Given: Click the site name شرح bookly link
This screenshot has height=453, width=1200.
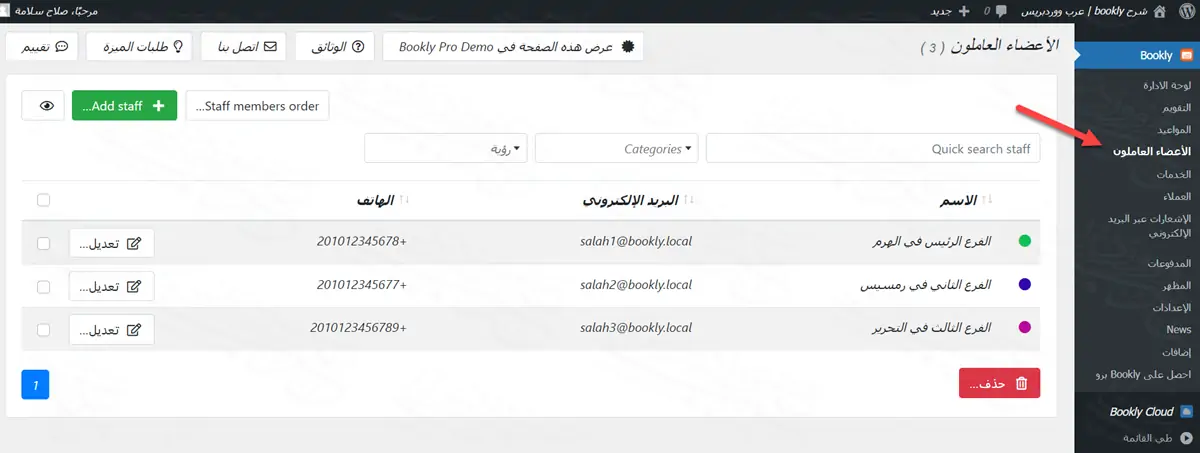Looking at the screenshot, I should pos(1085,11).
